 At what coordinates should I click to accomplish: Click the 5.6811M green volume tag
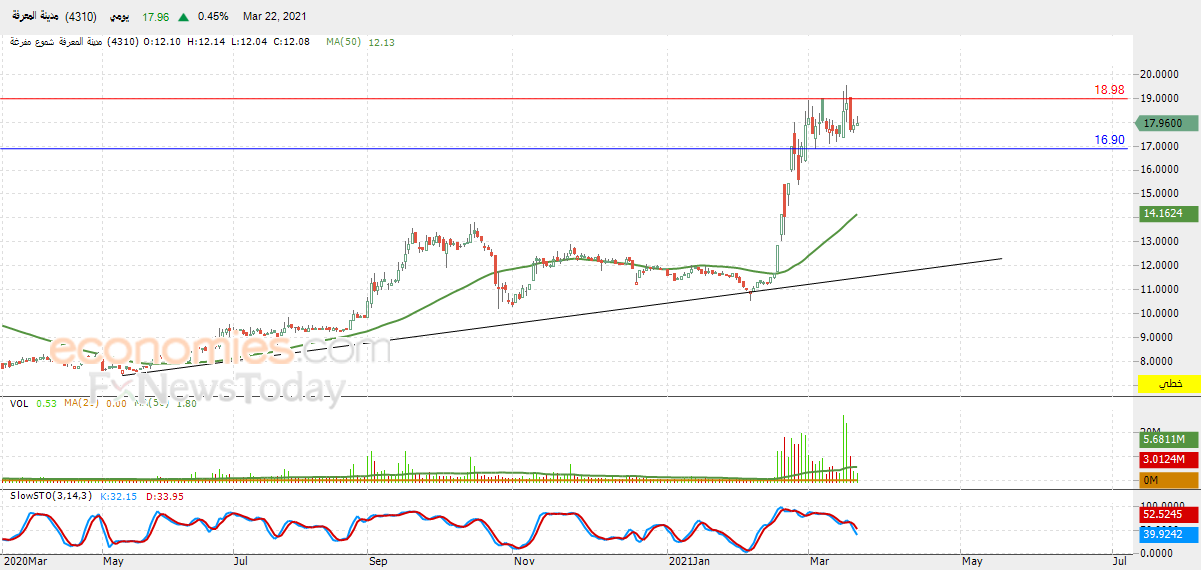(x=1163, y=440)
